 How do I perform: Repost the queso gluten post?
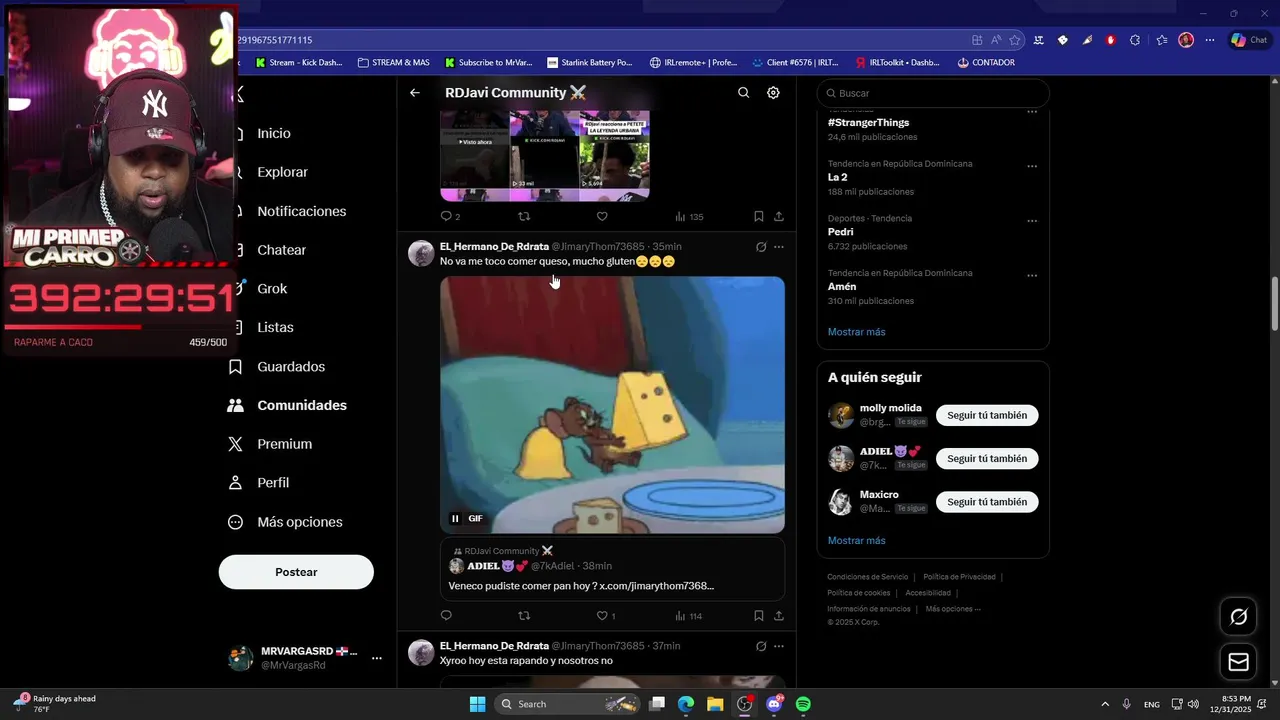pos(523,616)
